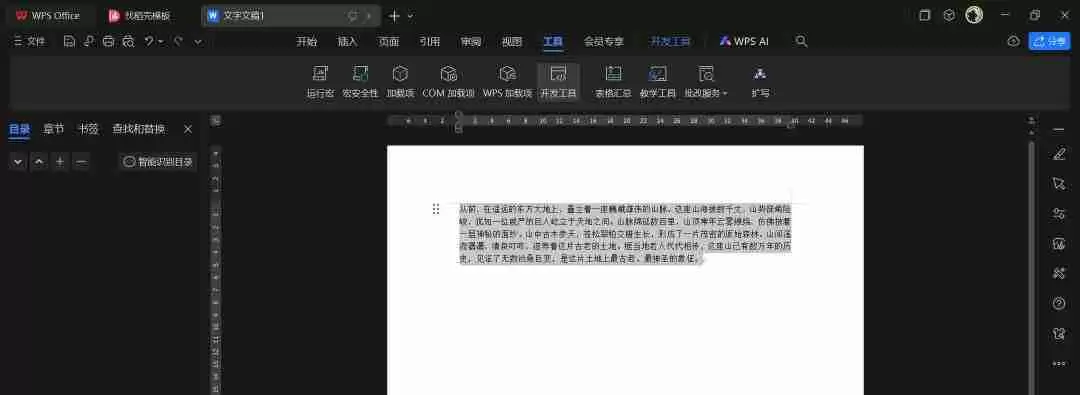Open 教学工具 teaching tools

(658, 82)
